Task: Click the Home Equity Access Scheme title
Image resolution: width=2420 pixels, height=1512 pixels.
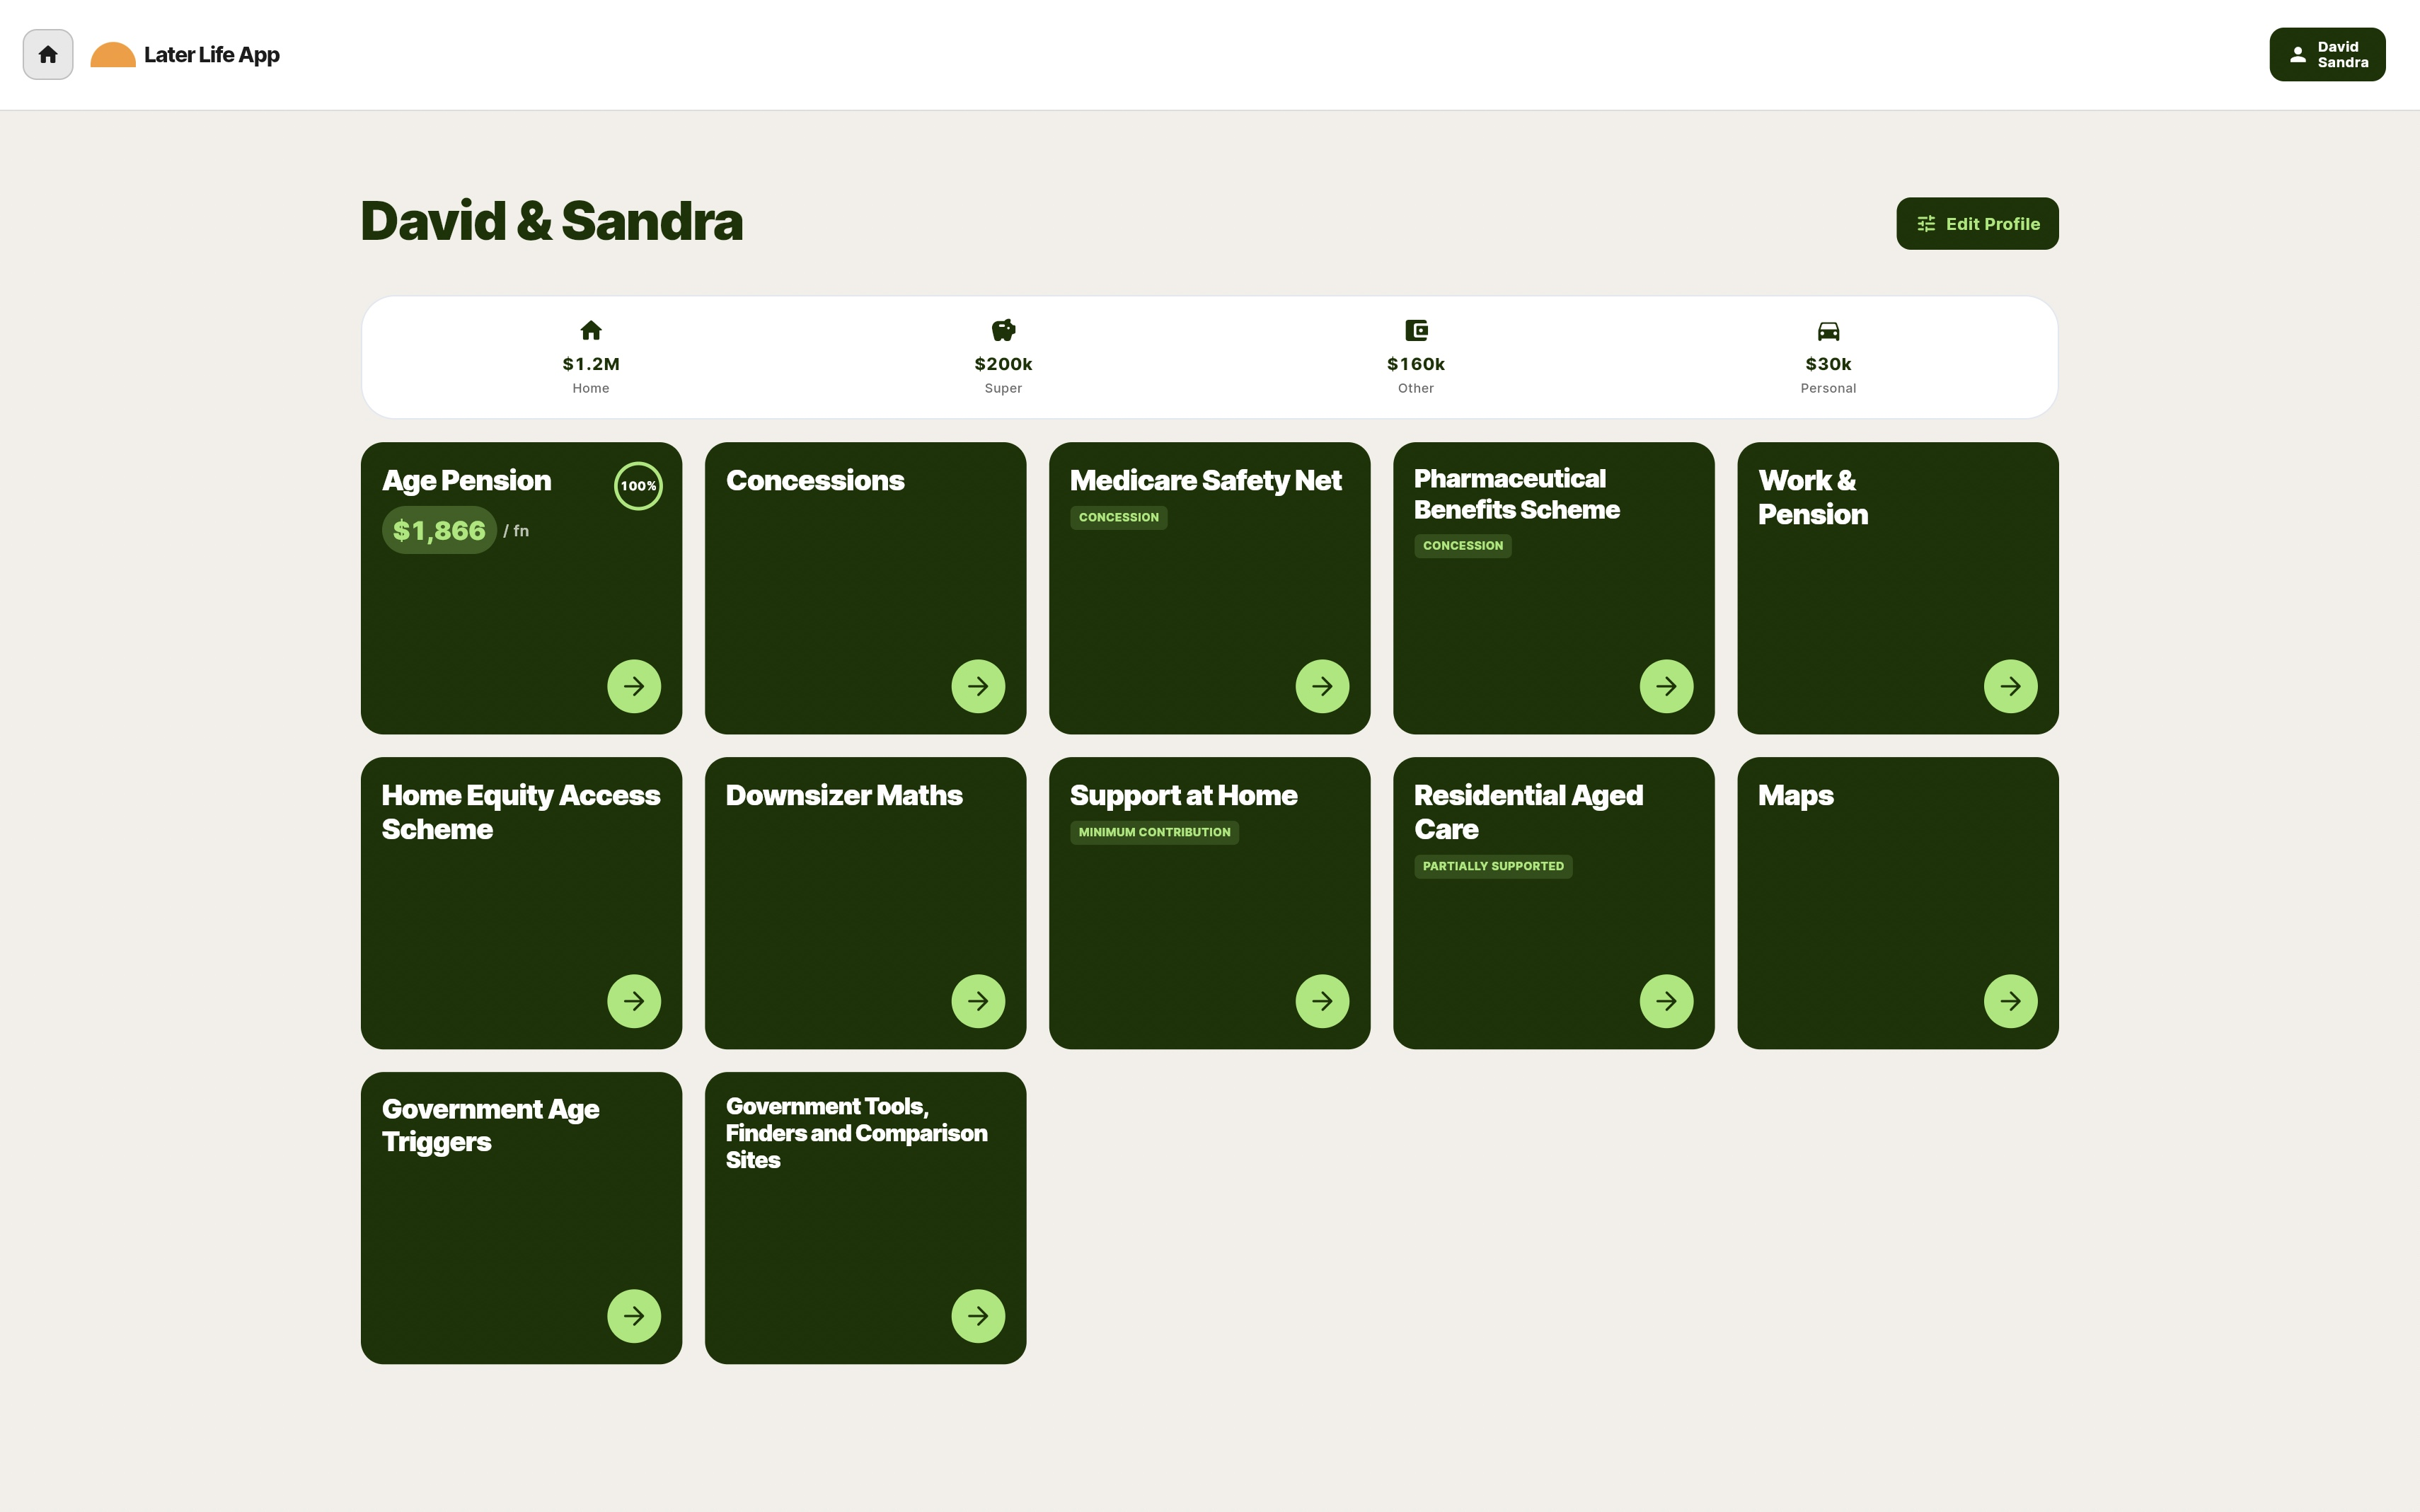Action: pyautogui.click(x=520, y=812)
